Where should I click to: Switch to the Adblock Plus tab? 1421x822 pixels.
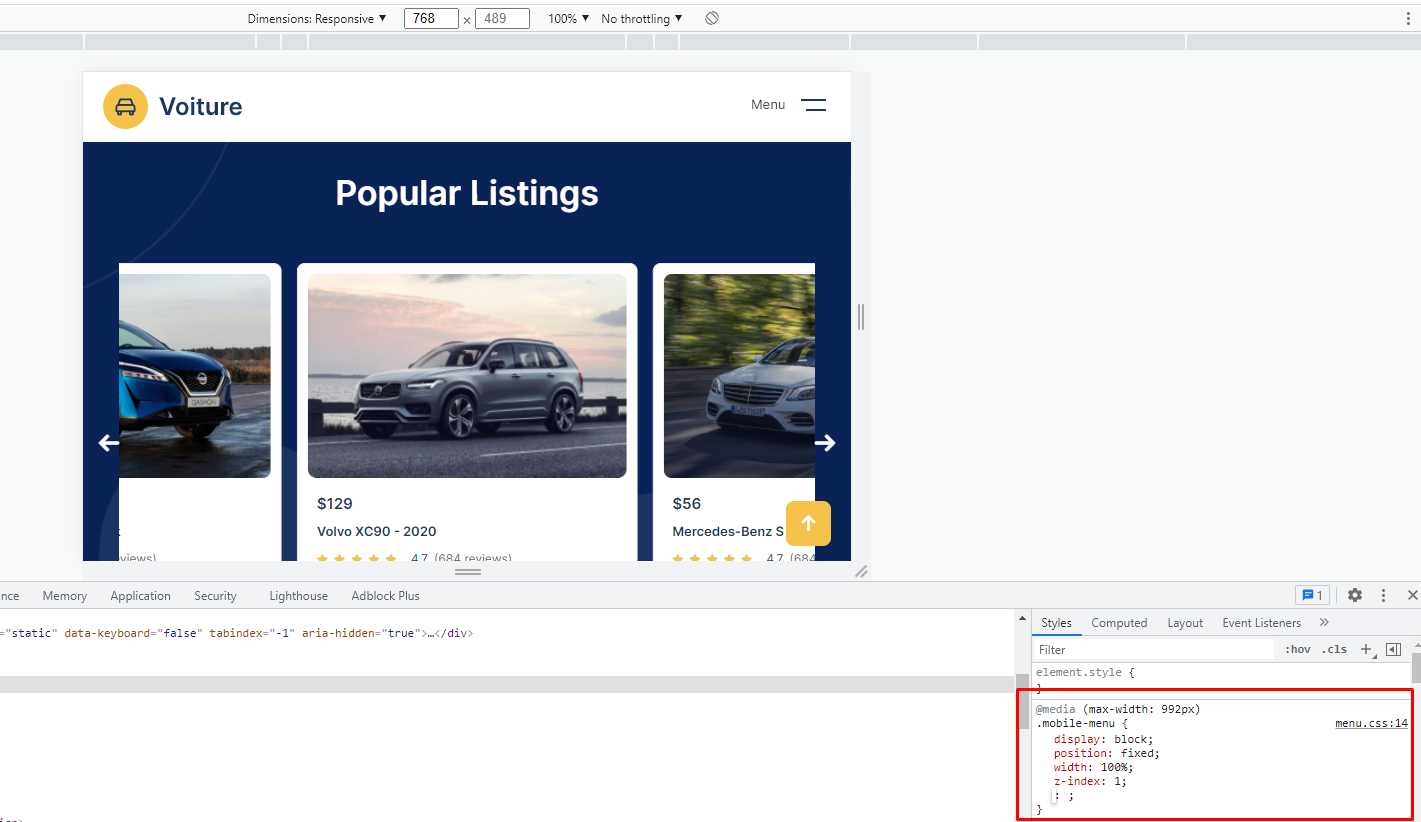point(386,596)
